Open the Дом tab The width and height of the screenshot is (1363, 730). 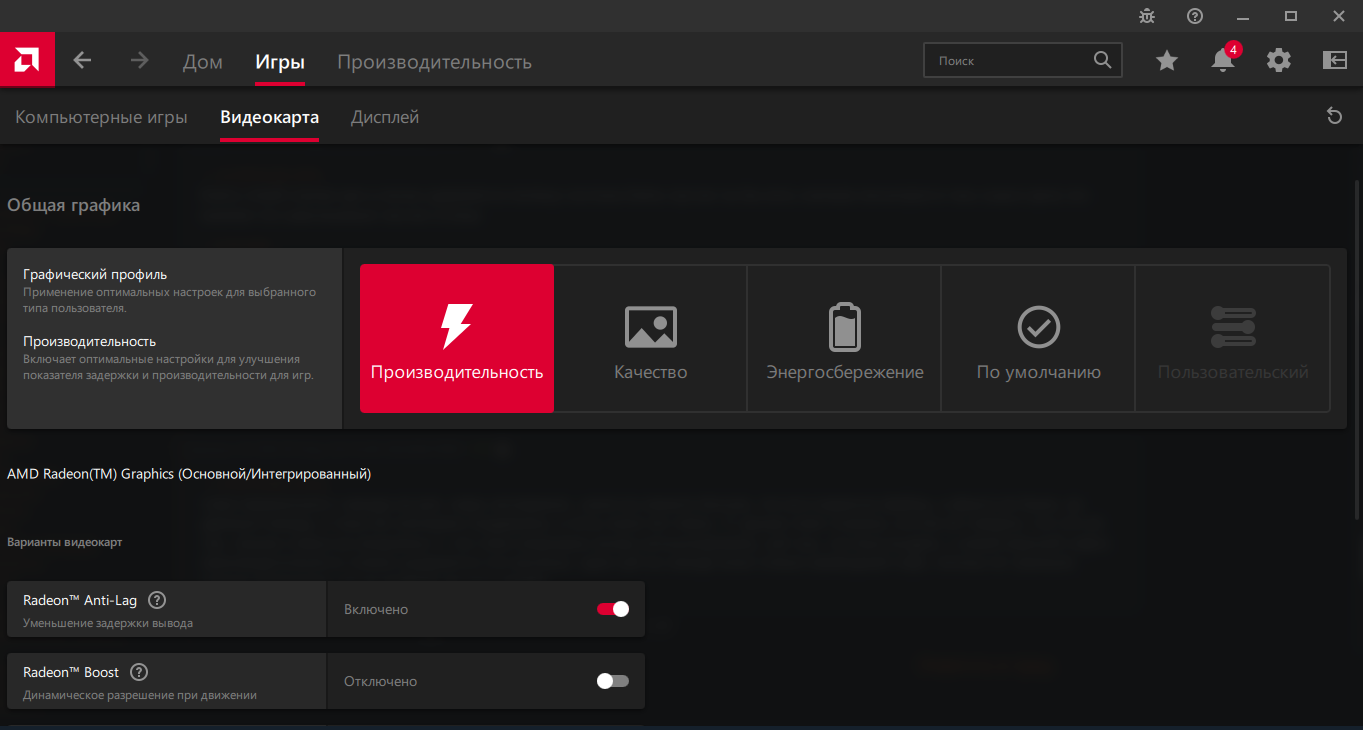coord(203,62)
